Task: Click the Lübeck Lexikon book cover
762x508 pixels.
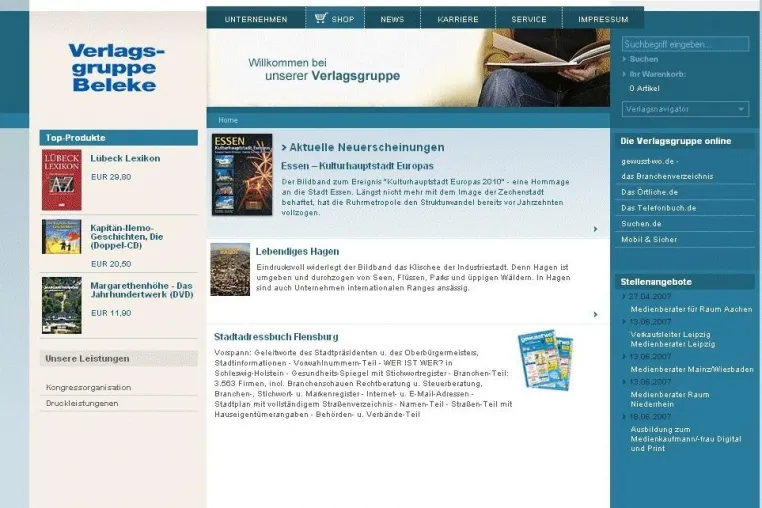Action: click(x=62, y=180)
